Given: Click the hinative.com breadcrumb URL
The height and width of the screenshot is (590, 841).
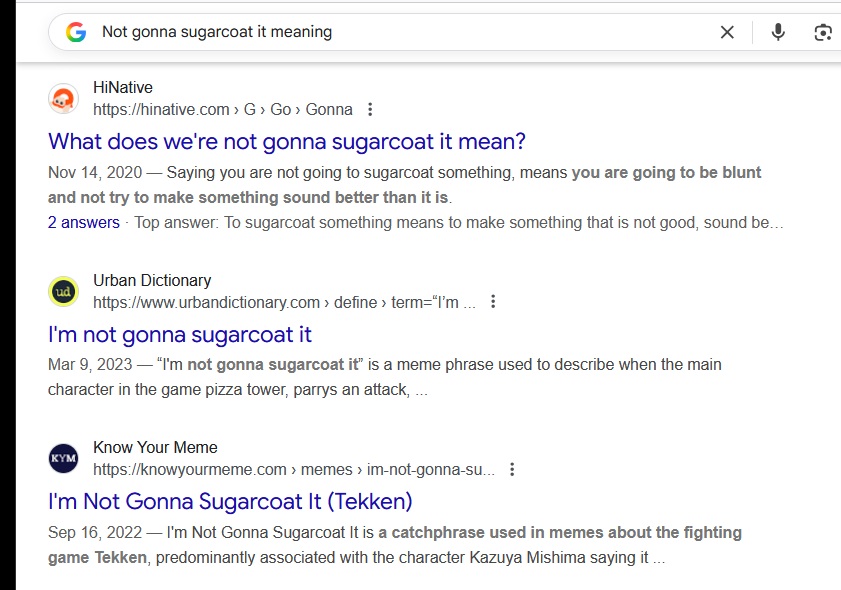Looking at the screenshot, I should click(222, 110).
